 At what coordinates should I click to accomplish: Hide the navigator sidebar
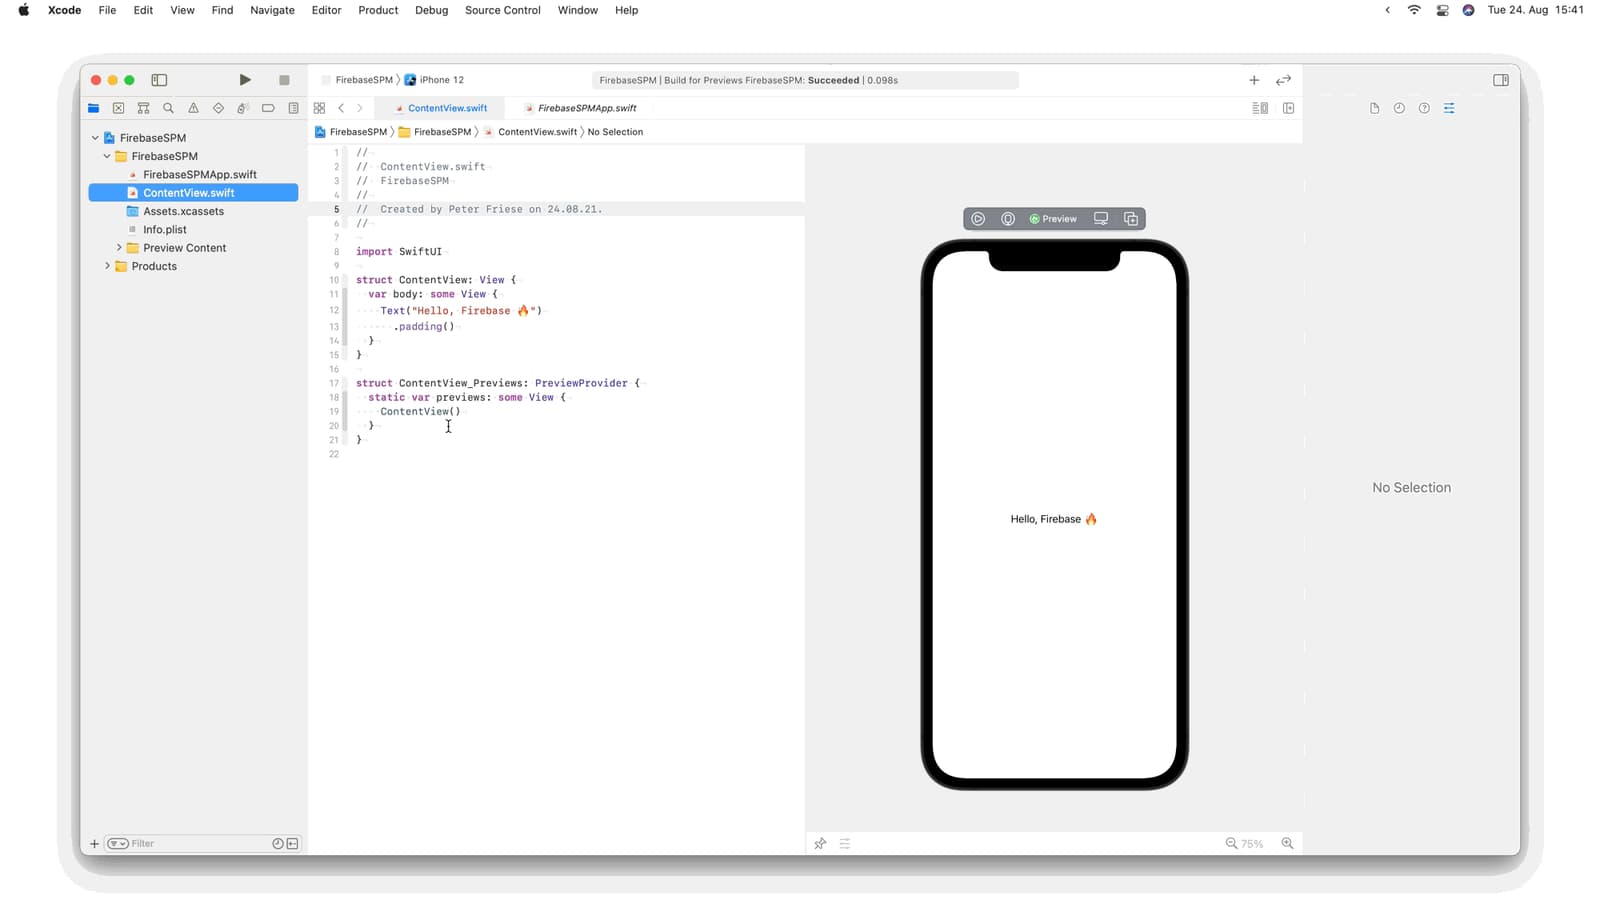pyautogui.click(x=159, y=80)
